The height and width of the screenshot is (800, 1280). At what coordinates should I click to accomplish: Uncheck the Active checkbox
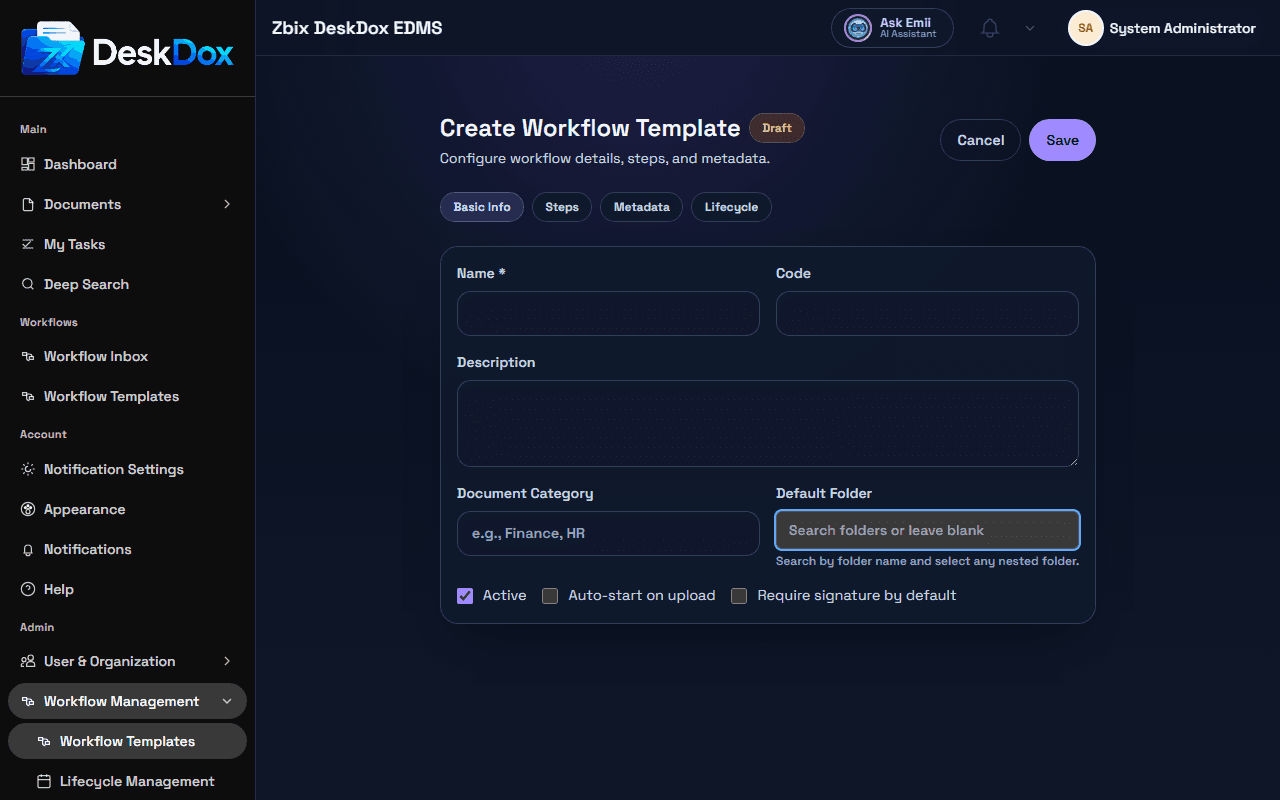[x=465, y=596]
